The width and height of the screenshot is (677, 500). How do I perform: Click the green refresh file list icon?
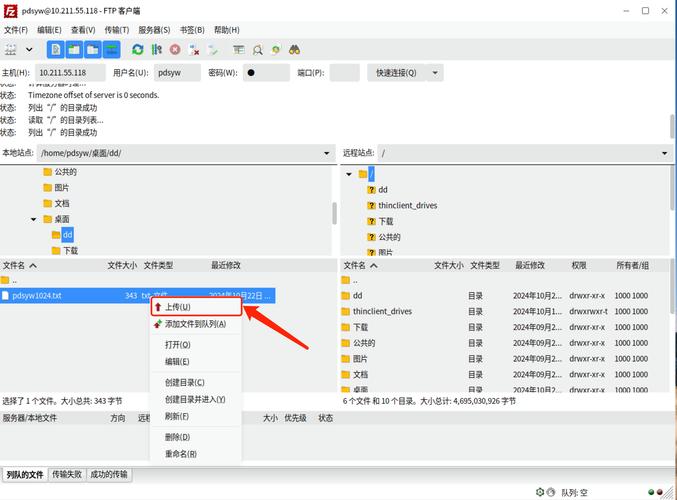point(138,49)
